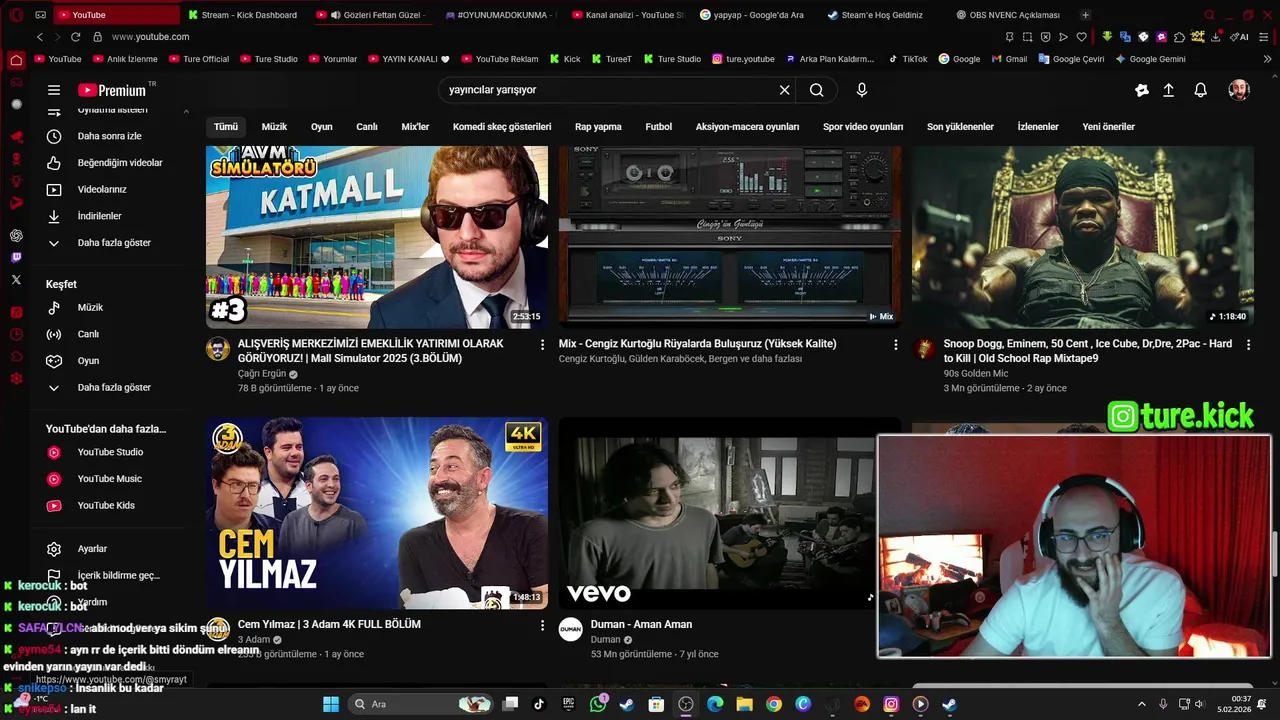The width and height of the screenshot is (1280, 720).
Task: Open options for Cem Yılmaz 3 Adam video
Action: pos(543,625)
